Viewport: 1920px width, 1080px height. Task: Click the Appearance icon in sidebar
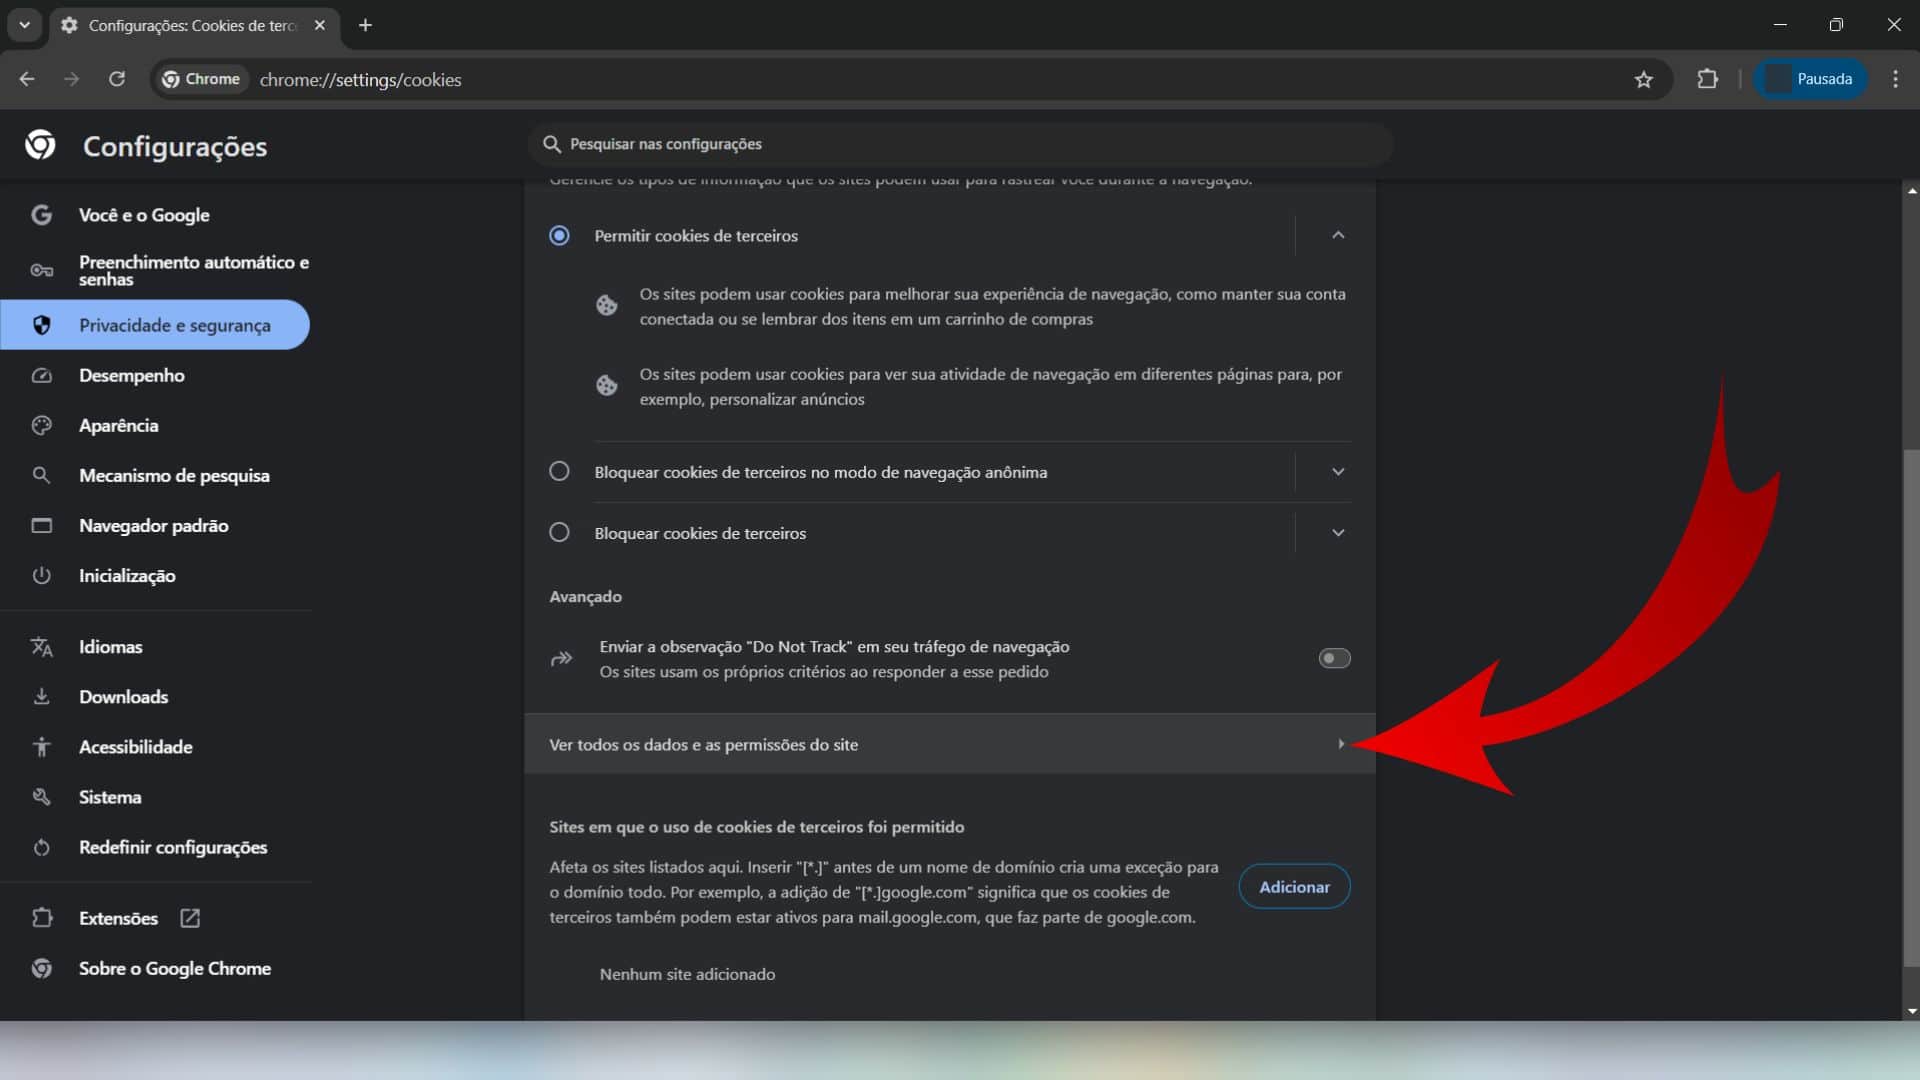(x=41, y=425)
